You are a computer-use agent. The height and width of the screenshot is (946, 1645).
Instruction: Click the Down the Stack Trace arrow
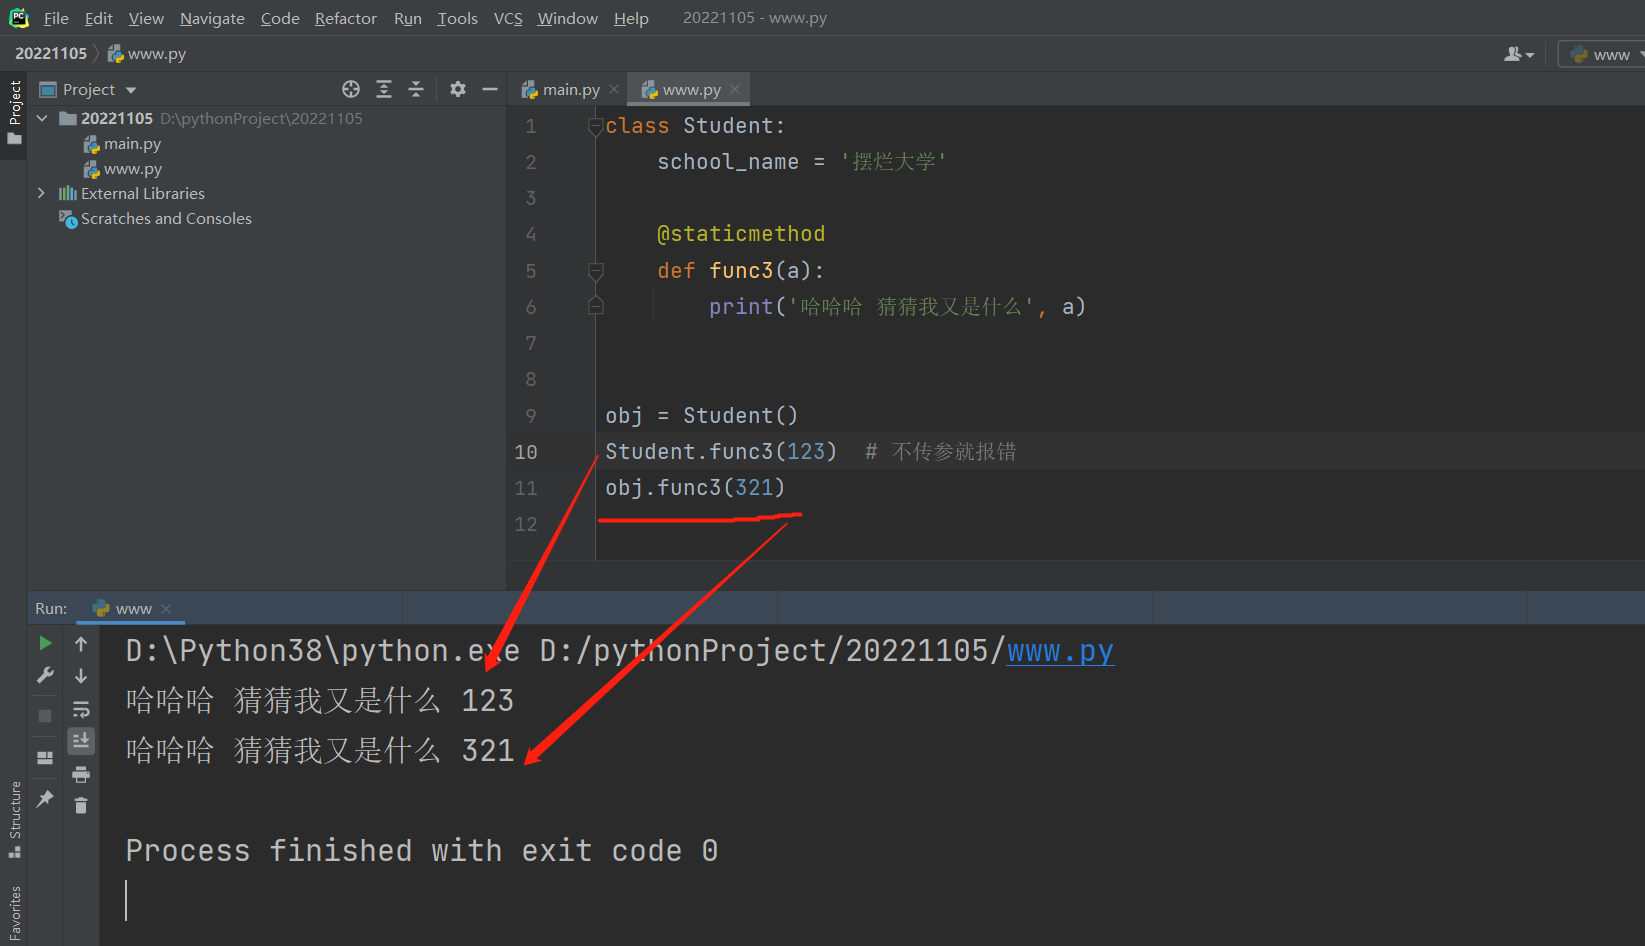point(81,676)
